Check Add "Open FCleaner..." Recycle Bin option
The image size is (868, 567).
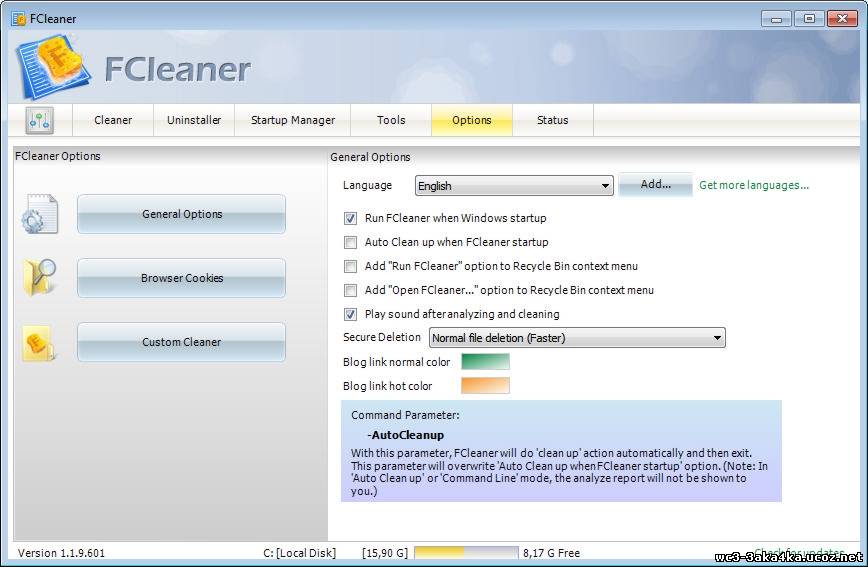point(350,290)
